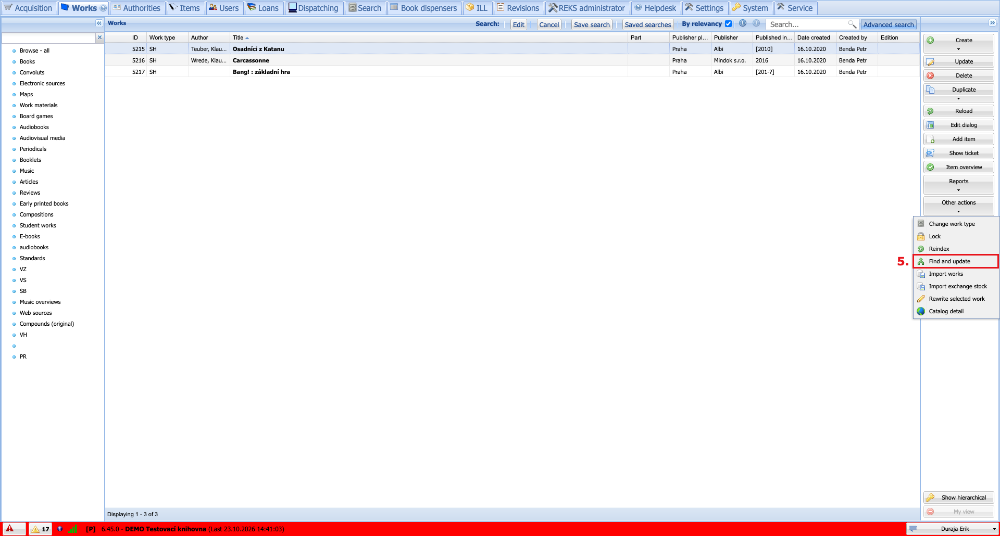Expand the Create button dropdown arrow
The height and width of the screenshot is (536, 1000).
pyautogui.click(x=958, y=48)
